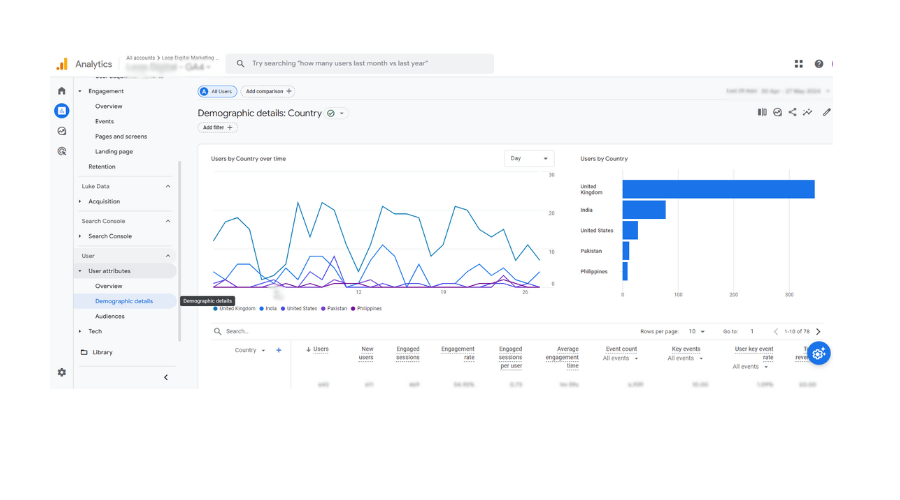Open the Day granularity dropdown
Screen dimensions: 900x500
pyautogui.click(x=529, y=158)
